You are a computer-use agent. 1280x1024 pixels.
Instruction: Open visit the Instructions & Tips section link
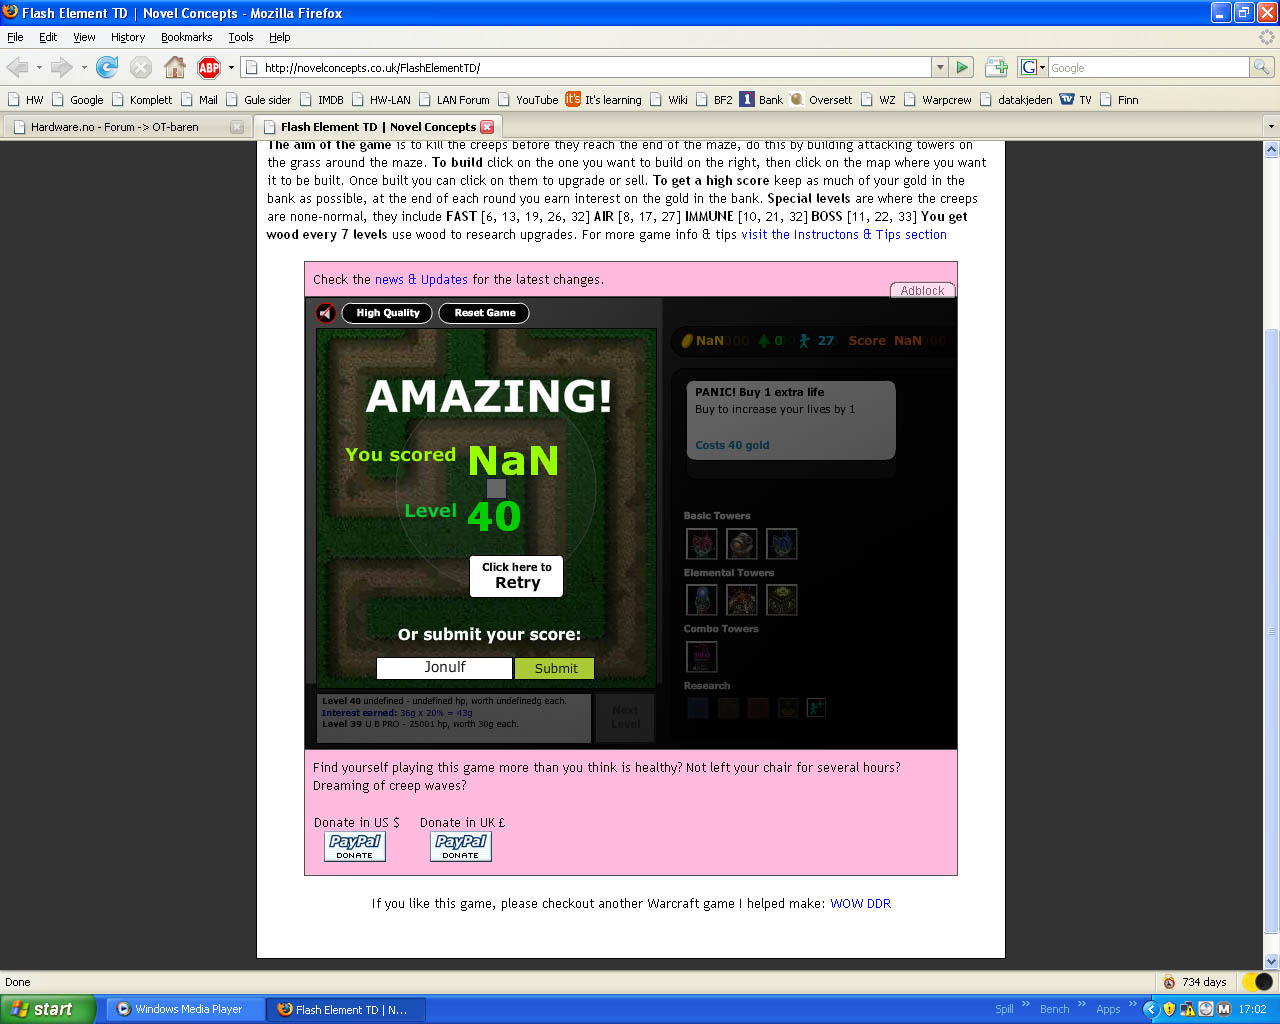844,235
